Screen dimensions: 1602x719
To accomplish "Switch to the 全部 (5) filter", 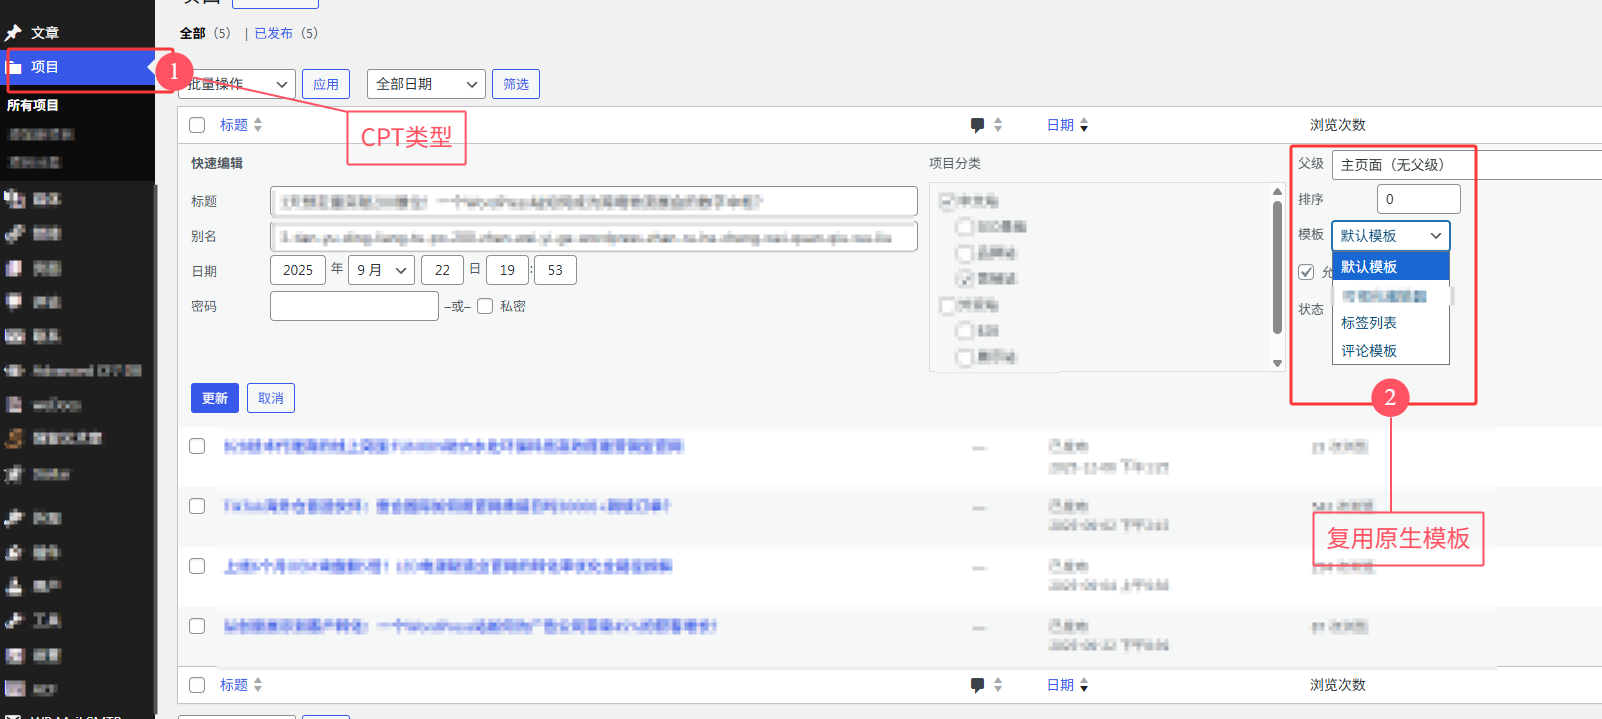I will [x=205, y=33].
